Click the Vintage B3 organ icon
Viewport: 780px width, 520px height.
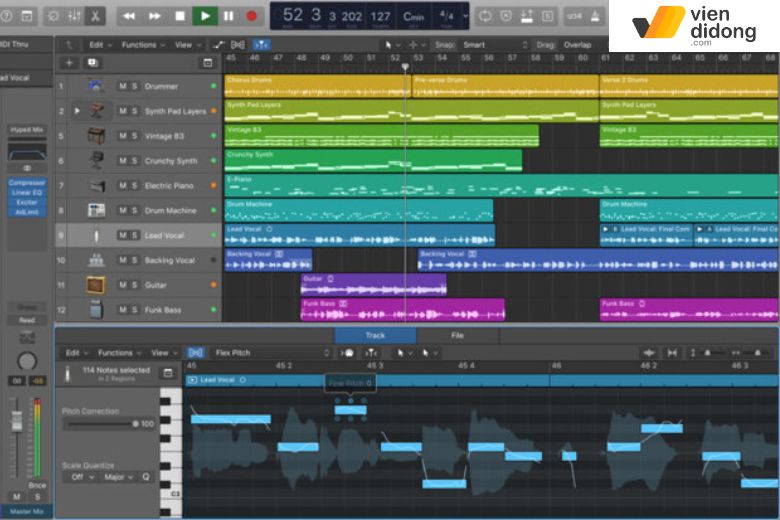(x=96, y=136)
